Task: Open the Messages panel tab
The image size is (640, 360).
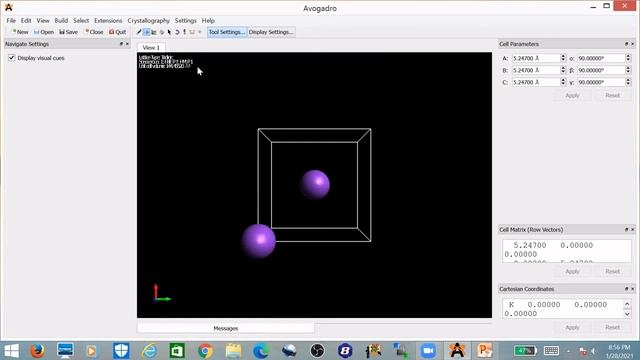Action: [x=226, y=328]
